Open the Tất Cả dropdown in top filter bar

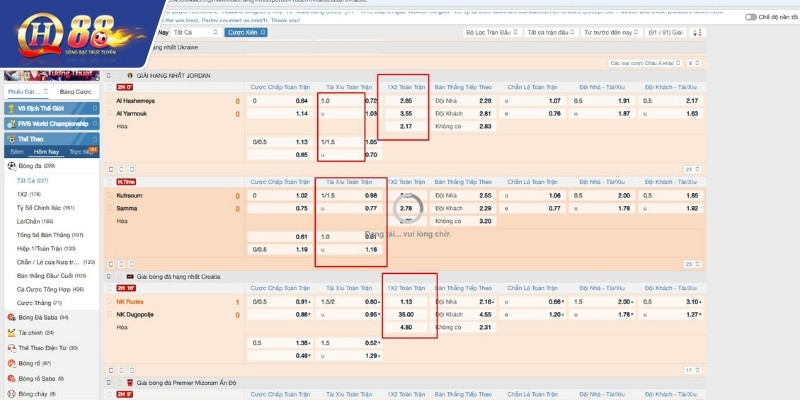[x=196, y=32]
